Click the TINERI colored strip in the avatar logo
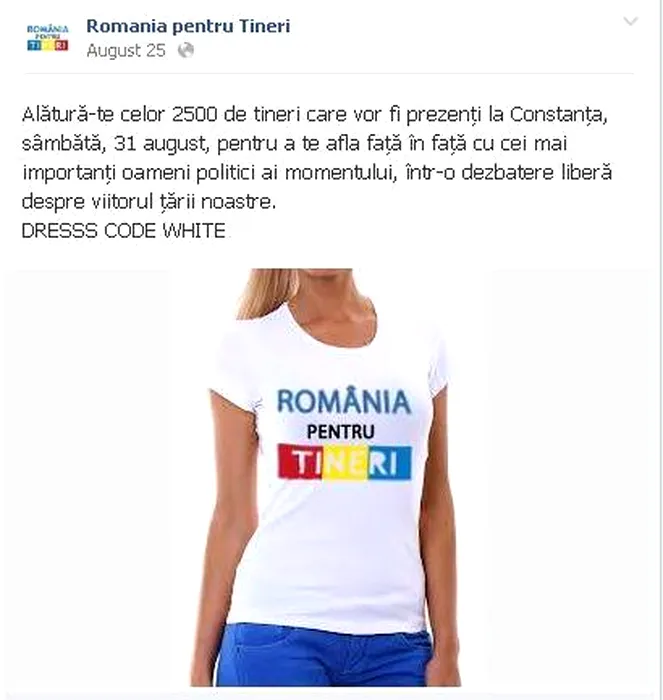This screenshot has width=663, height=700. point(48,46)
